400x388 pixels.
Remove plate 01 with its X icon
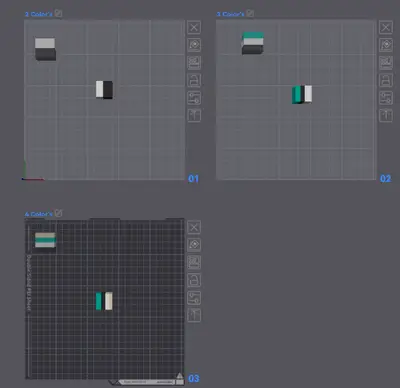(x=194, y=27)
